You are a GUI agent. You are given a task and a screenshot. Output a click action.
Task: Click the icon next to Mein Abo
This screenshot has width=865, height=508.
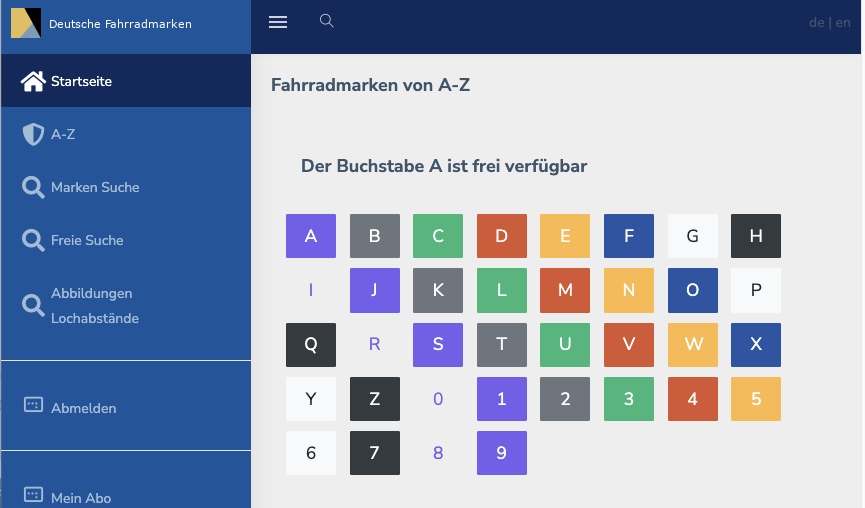33,495
